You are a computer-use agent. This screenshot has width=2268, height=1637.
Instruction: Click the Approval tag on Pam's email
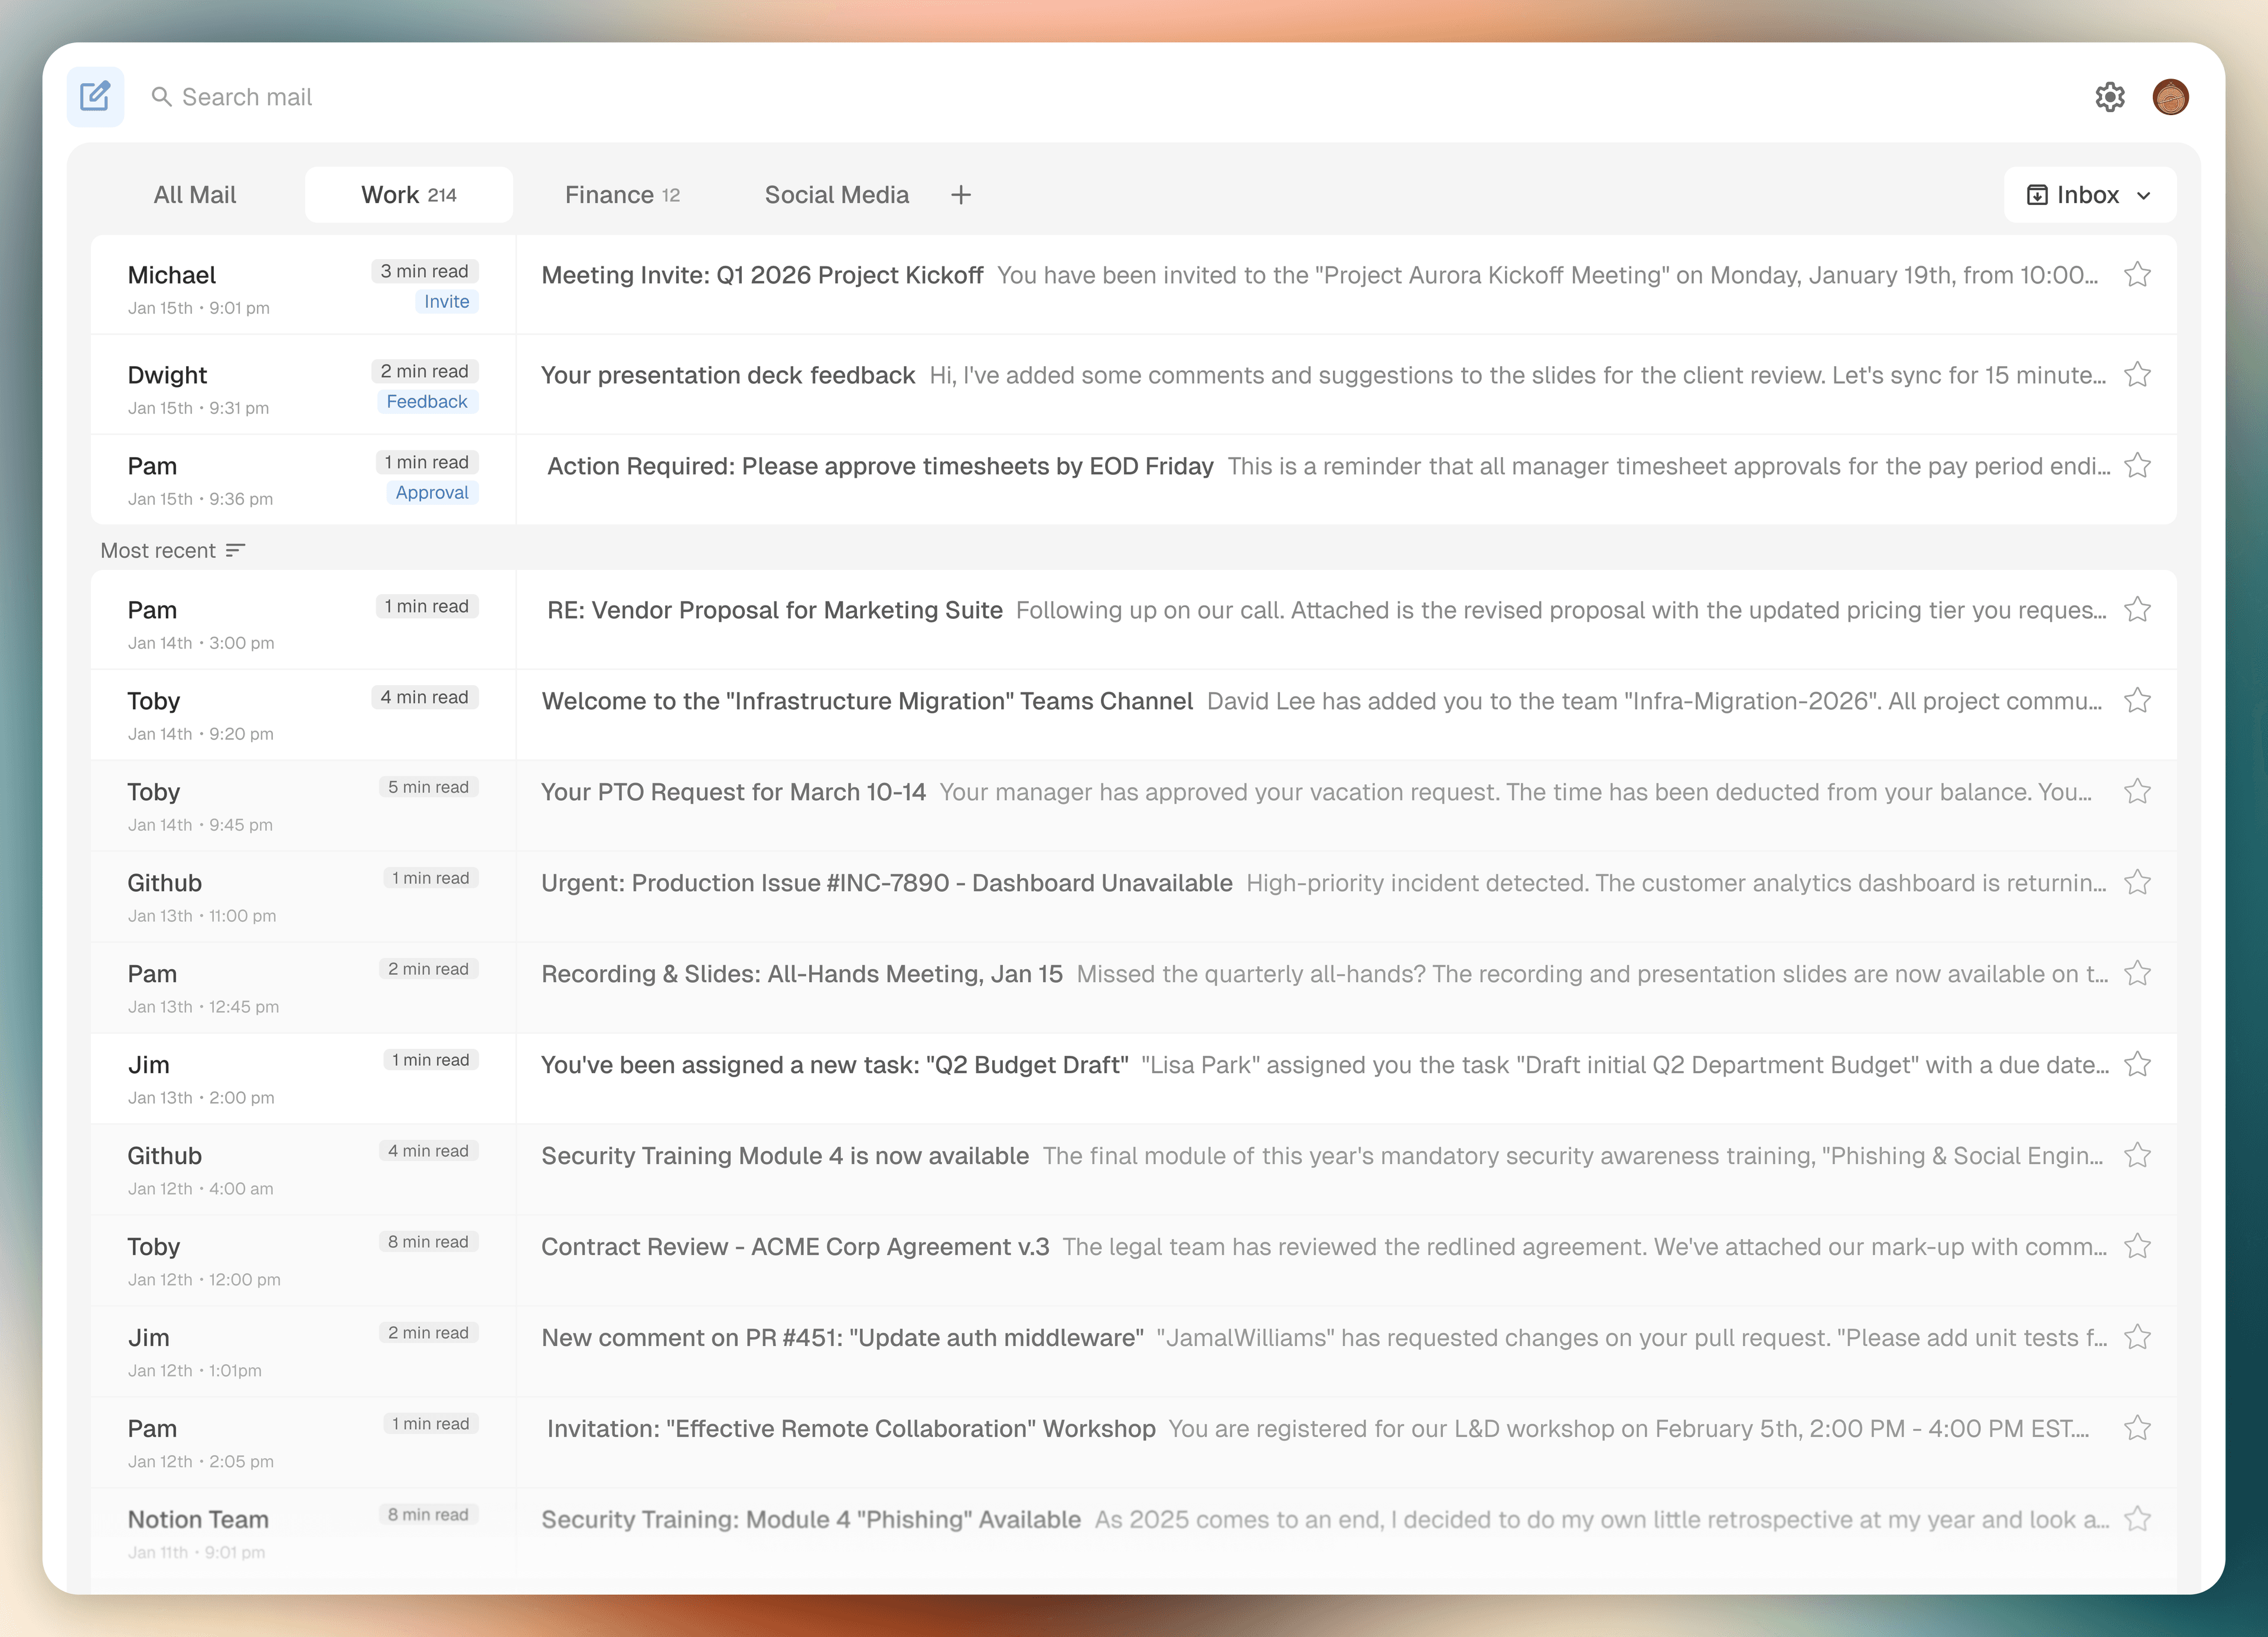pos(432,493)
